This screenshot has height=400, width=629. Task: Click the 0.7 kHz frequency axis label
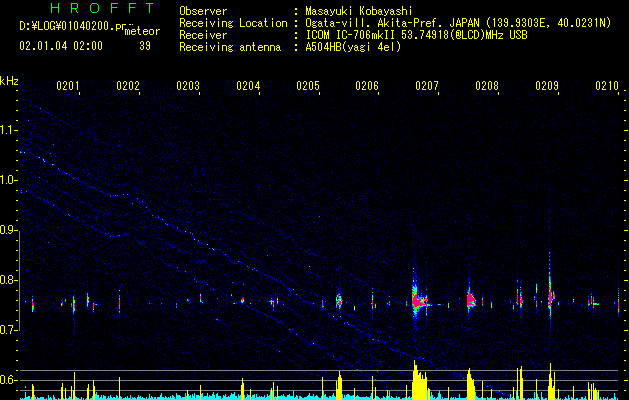pyautogui.click(x=9, y=330)
